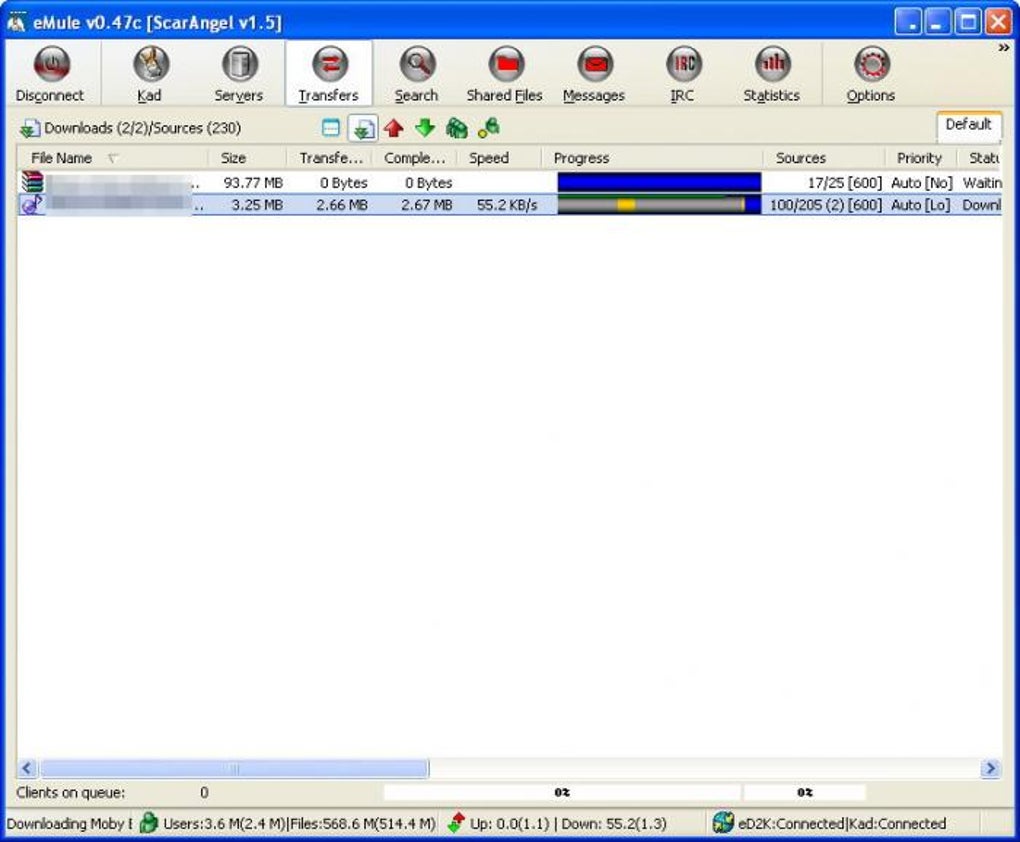Sort by the Comple... column header
The image size is (1020, 842).
[x=414, y=158]
